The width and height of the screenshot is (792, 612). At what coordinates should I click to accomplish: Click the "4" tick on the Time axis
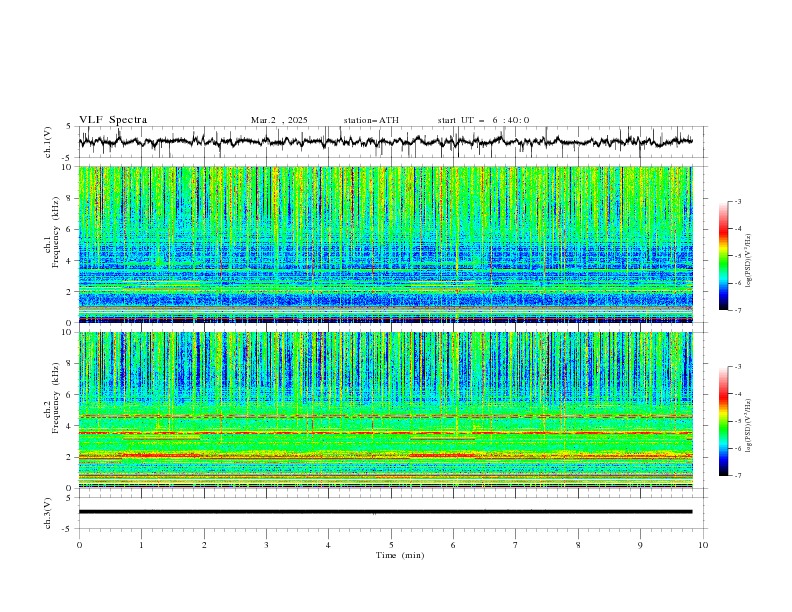coord(328,545)
